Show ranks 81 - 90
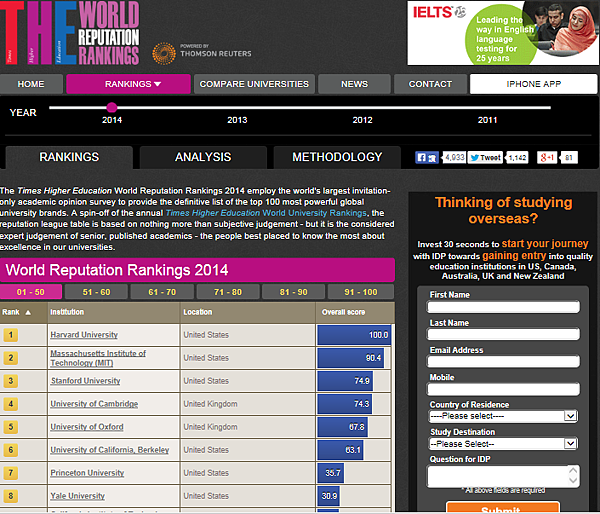 293,292
